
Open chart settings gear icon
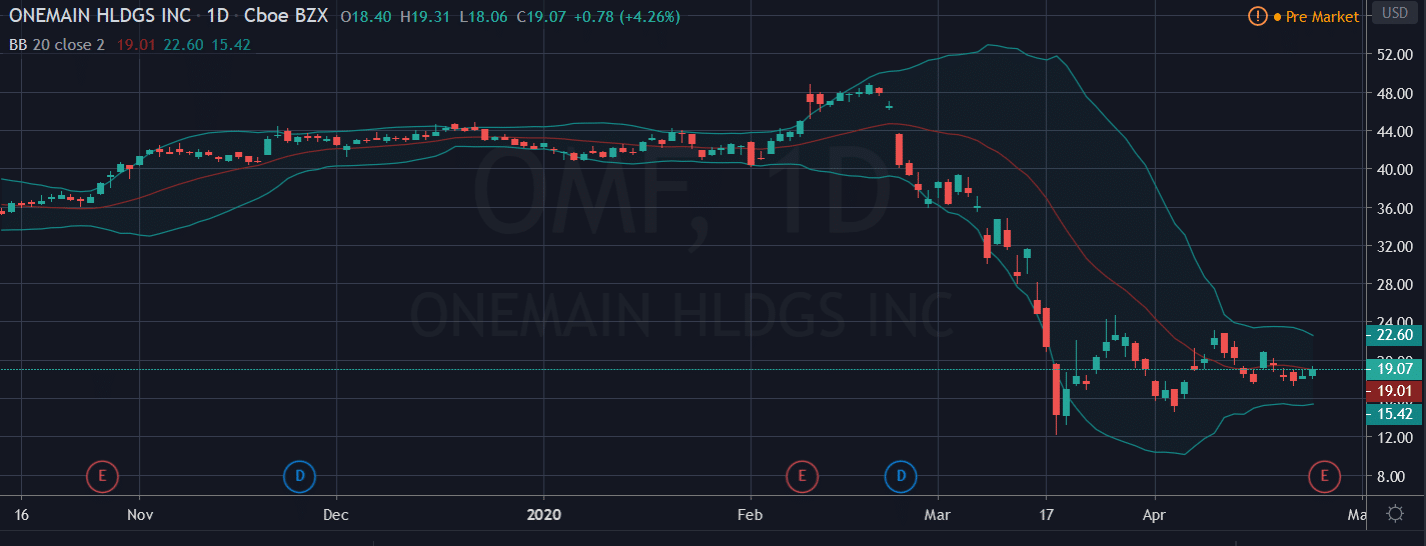click(1395, 514)
